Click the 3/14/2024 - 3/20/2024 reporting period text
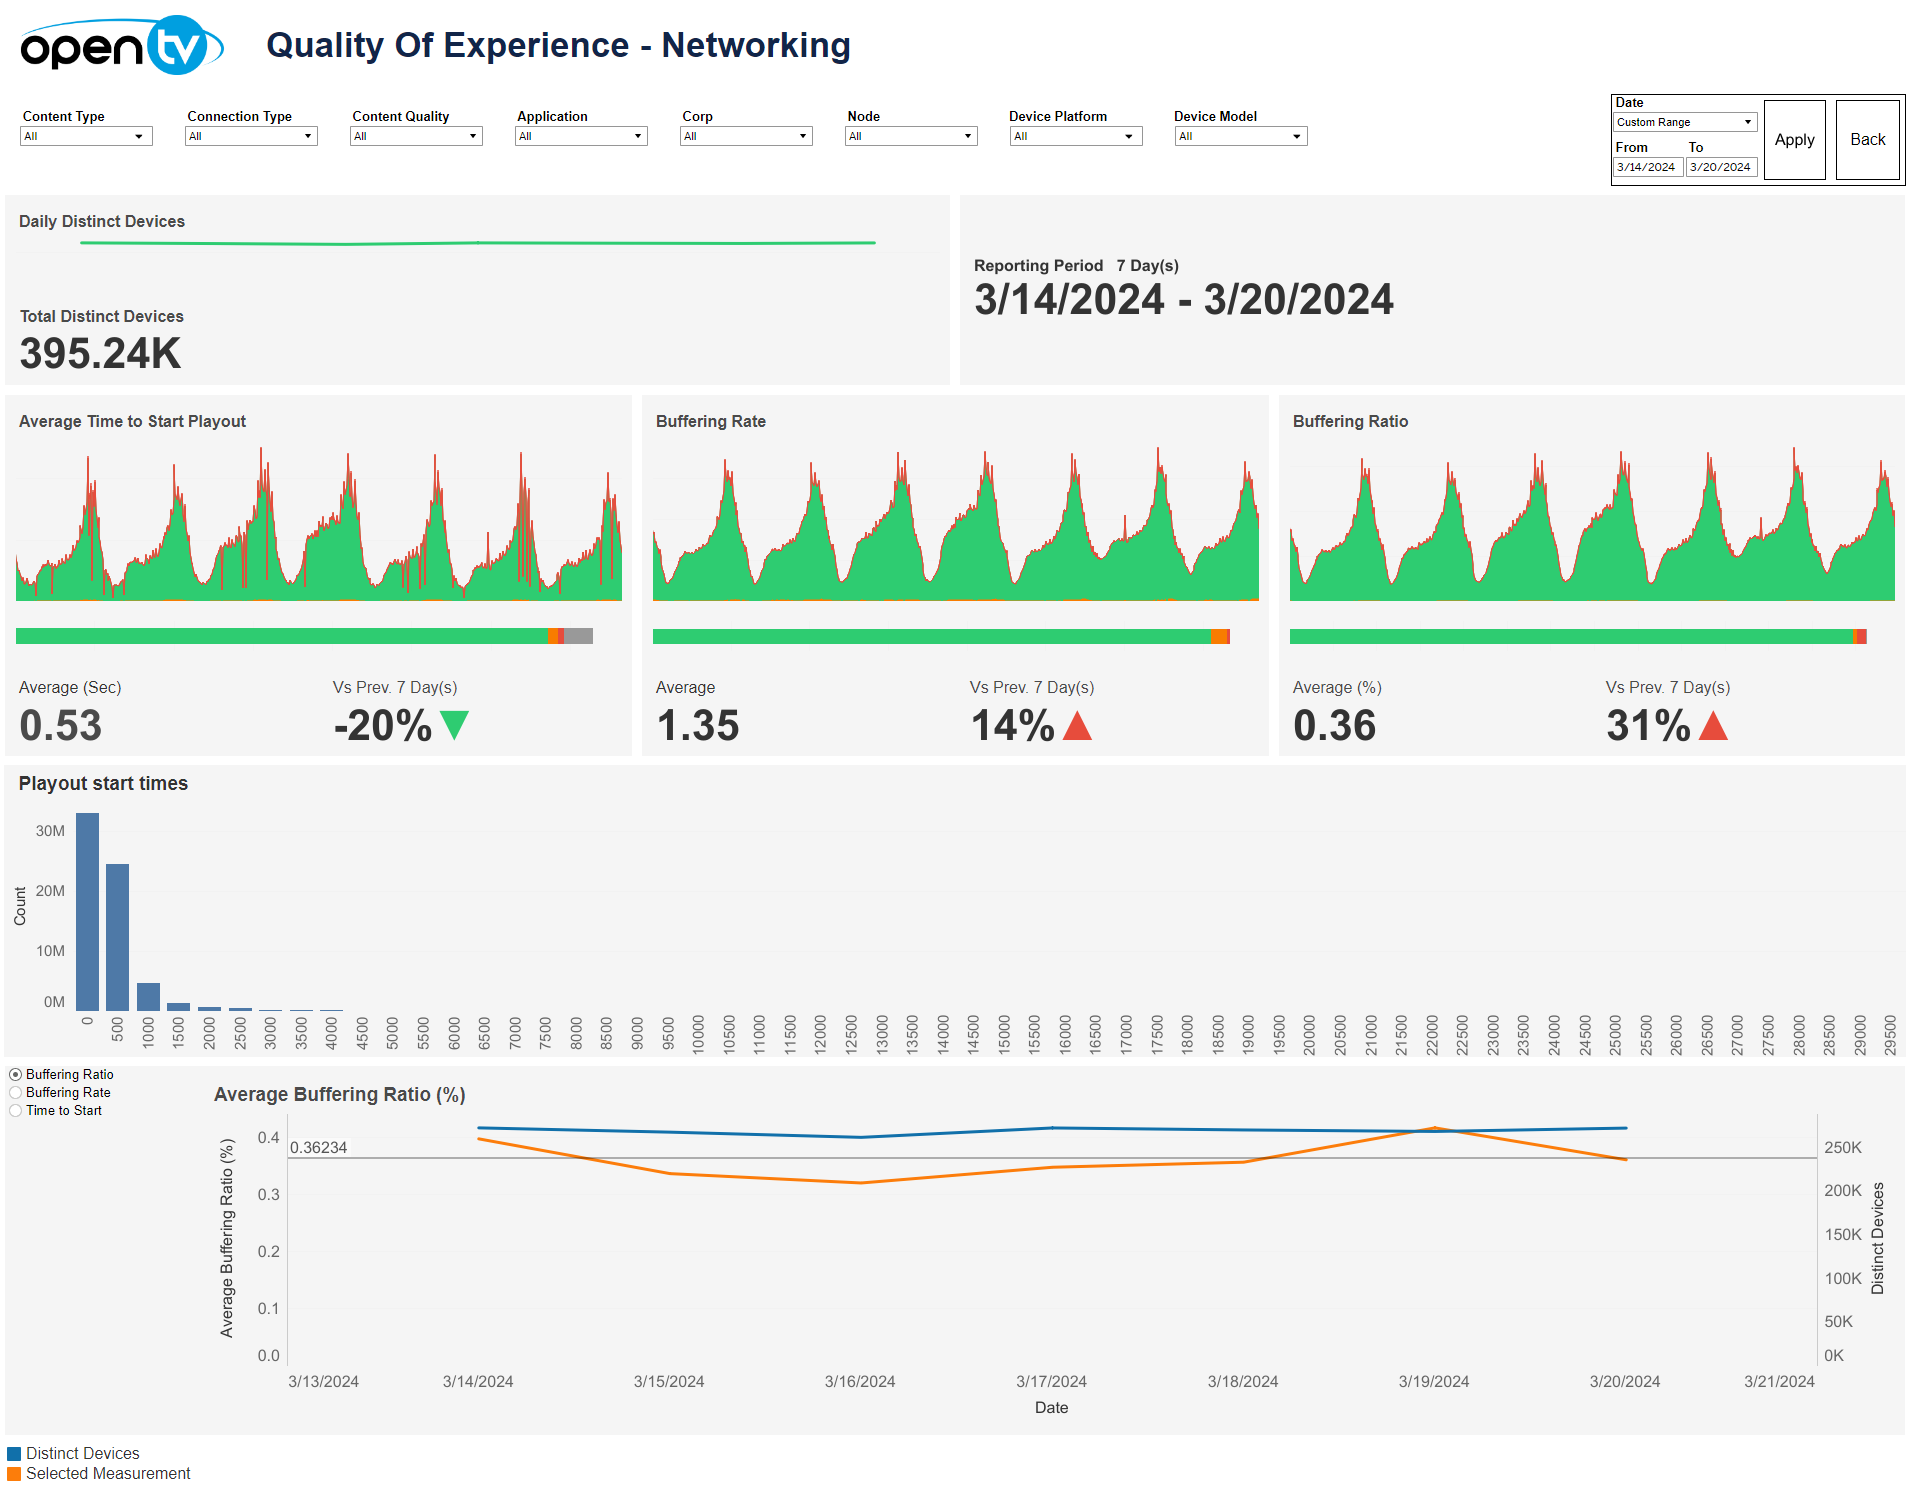 tap(1184, 300)
